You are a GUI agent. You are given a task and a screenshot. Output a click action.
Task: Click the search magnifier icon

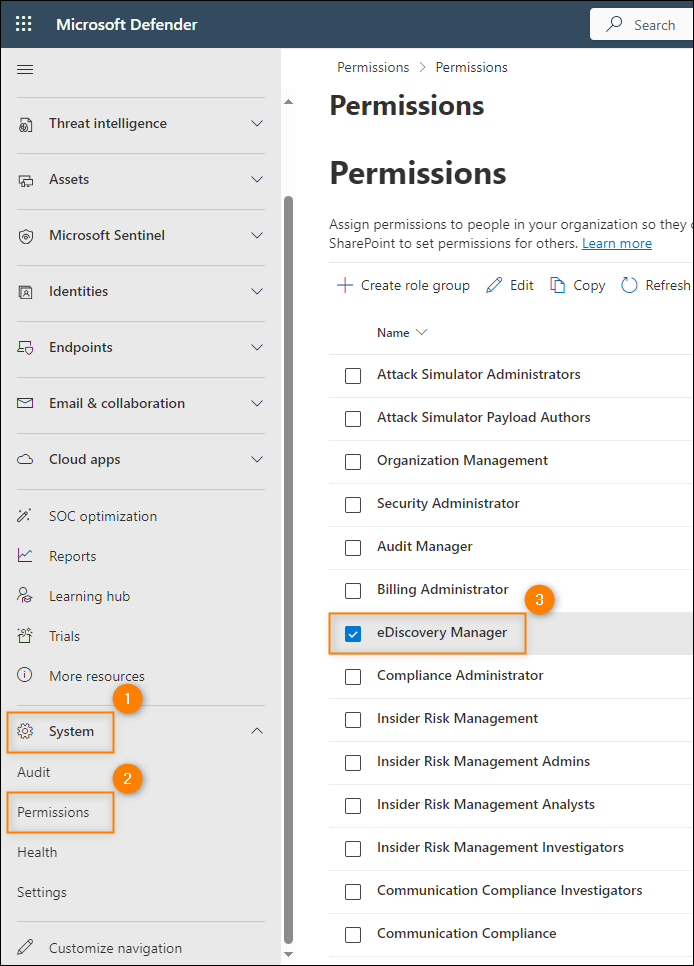coord(614,24)
